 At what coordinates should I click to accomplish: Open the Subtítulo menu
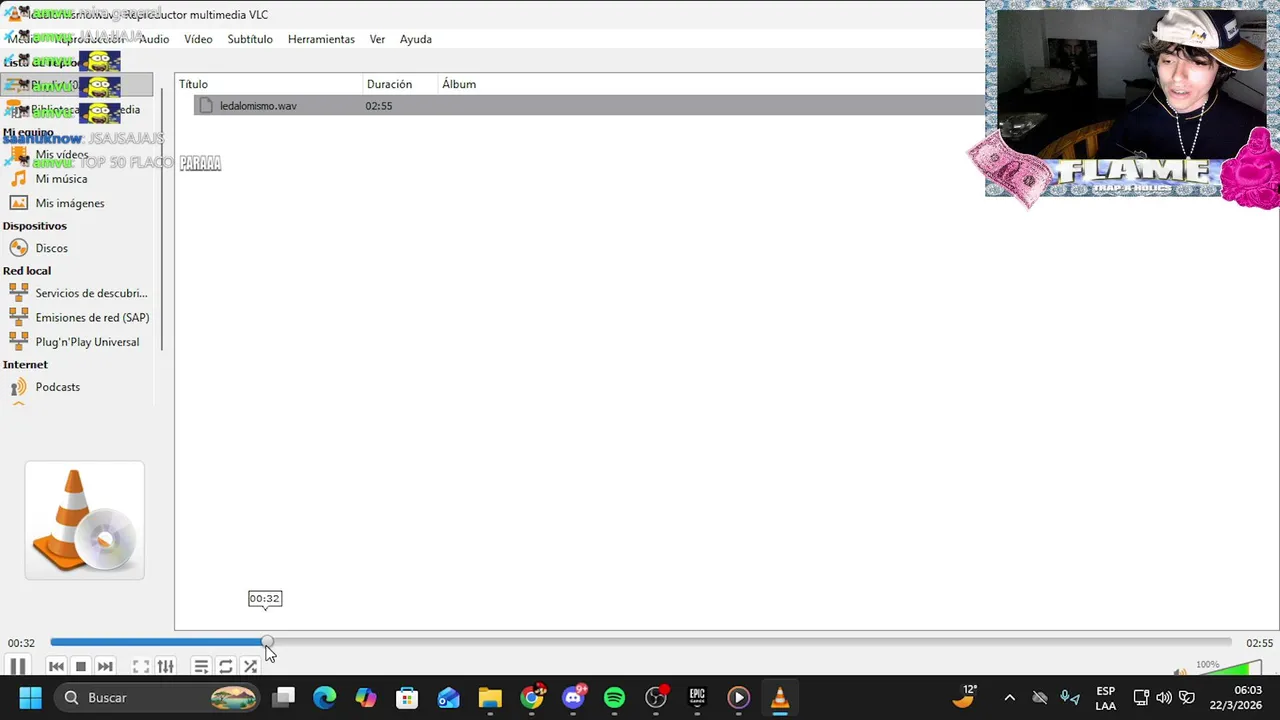coord(250,39)
